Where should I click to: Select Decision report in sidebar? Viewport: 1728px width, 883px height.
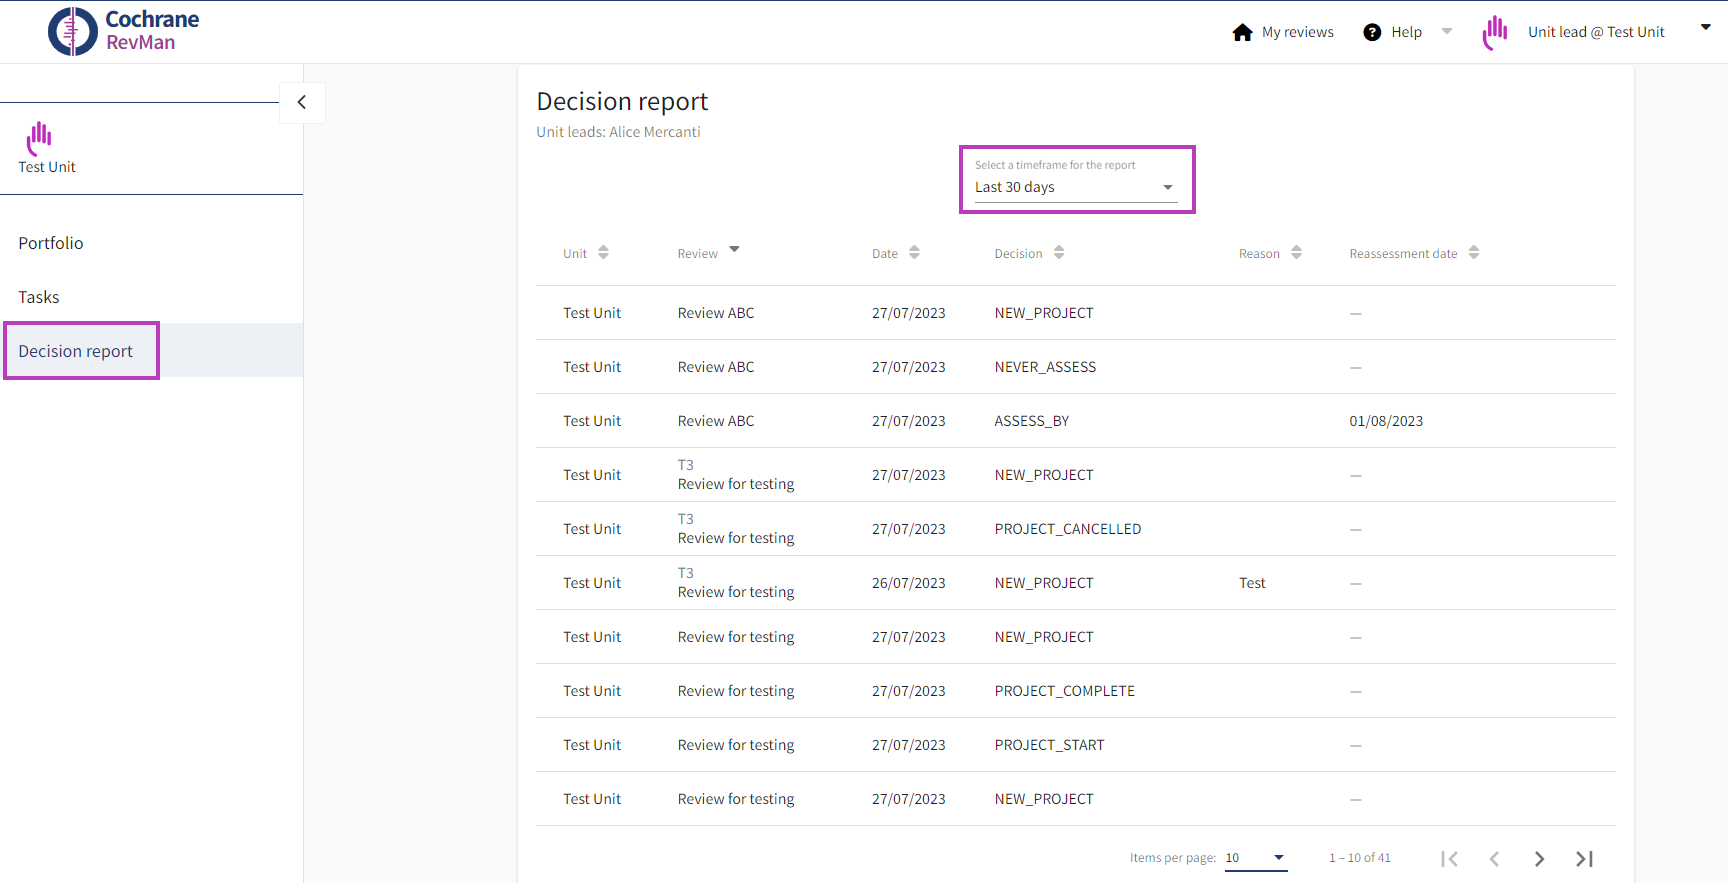coord(76,351)
